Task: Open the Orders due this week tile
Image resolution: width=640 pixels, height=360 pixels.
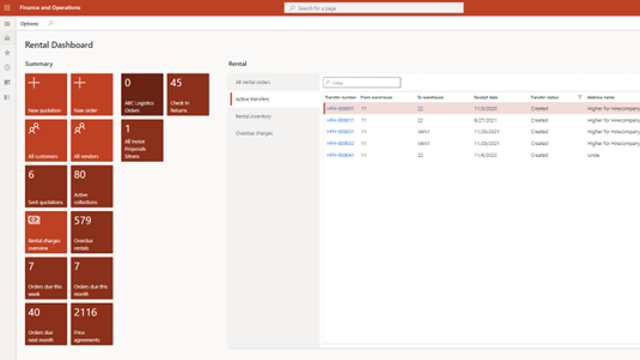Action: [46, 278]
